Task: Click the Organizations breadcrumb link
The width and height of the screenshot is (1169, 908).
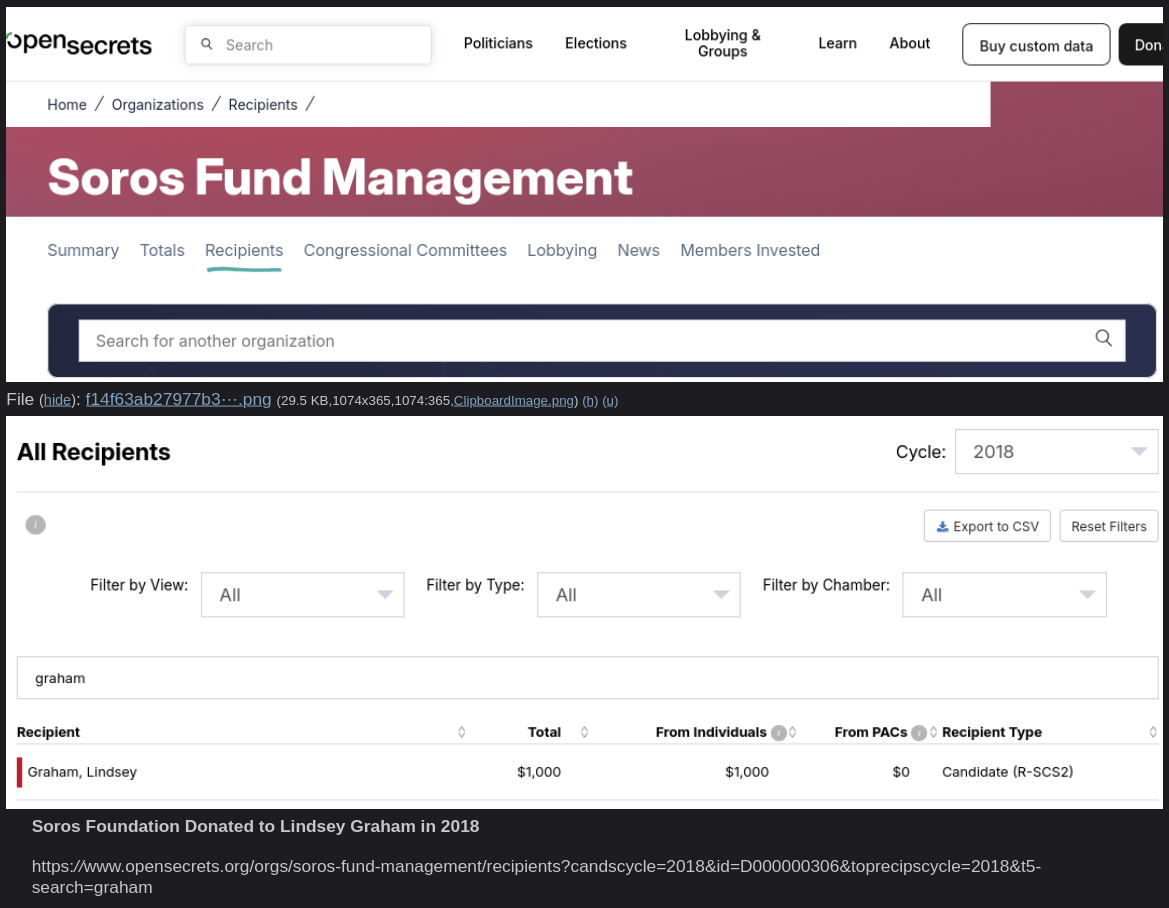Action: [157, 104]
